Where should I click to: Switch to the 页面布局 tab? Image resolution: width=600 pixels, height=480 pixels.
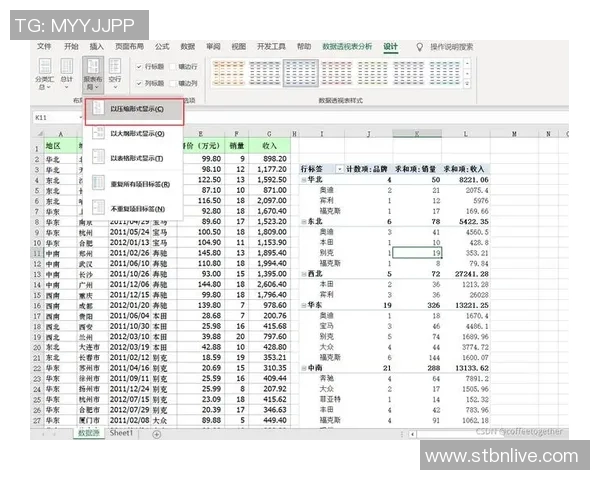[129, 46]
